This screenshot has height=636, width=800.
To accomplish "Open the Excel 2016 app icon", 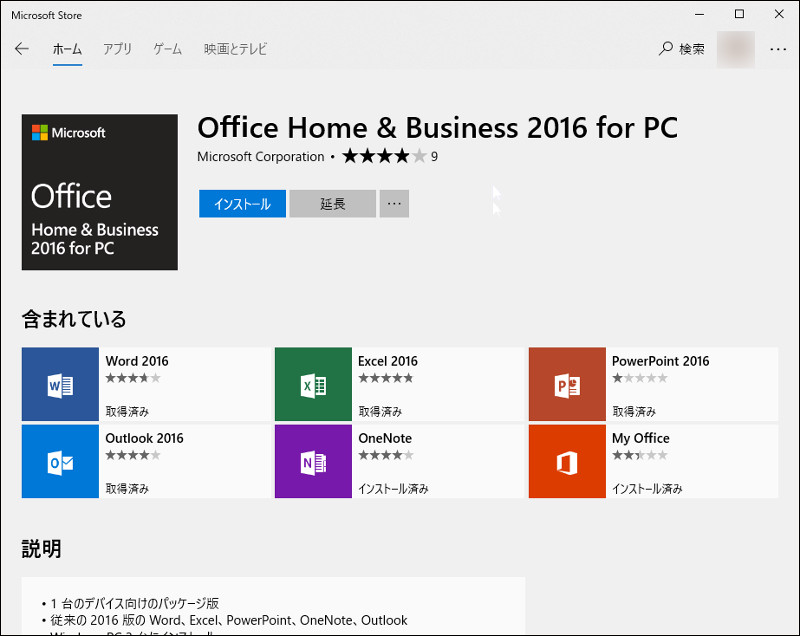I will click(313, 384).
